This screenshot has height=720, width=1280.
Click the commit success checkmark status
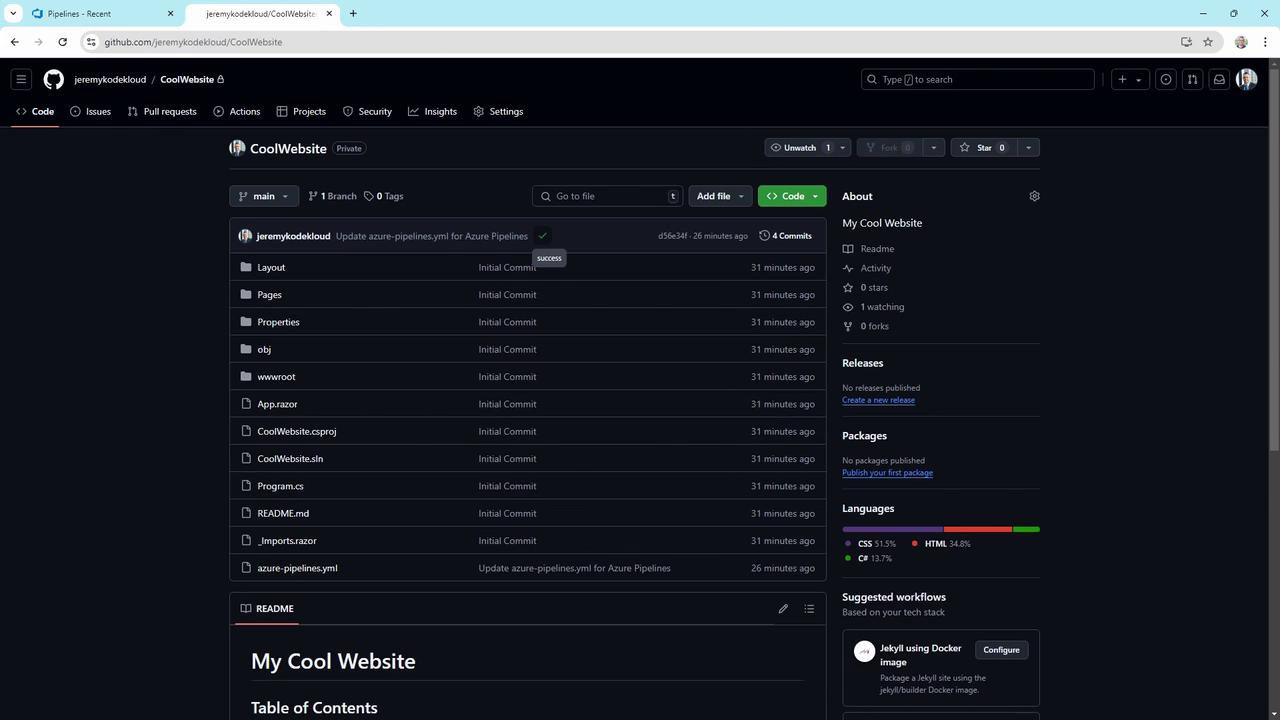[x=542, y=236]
